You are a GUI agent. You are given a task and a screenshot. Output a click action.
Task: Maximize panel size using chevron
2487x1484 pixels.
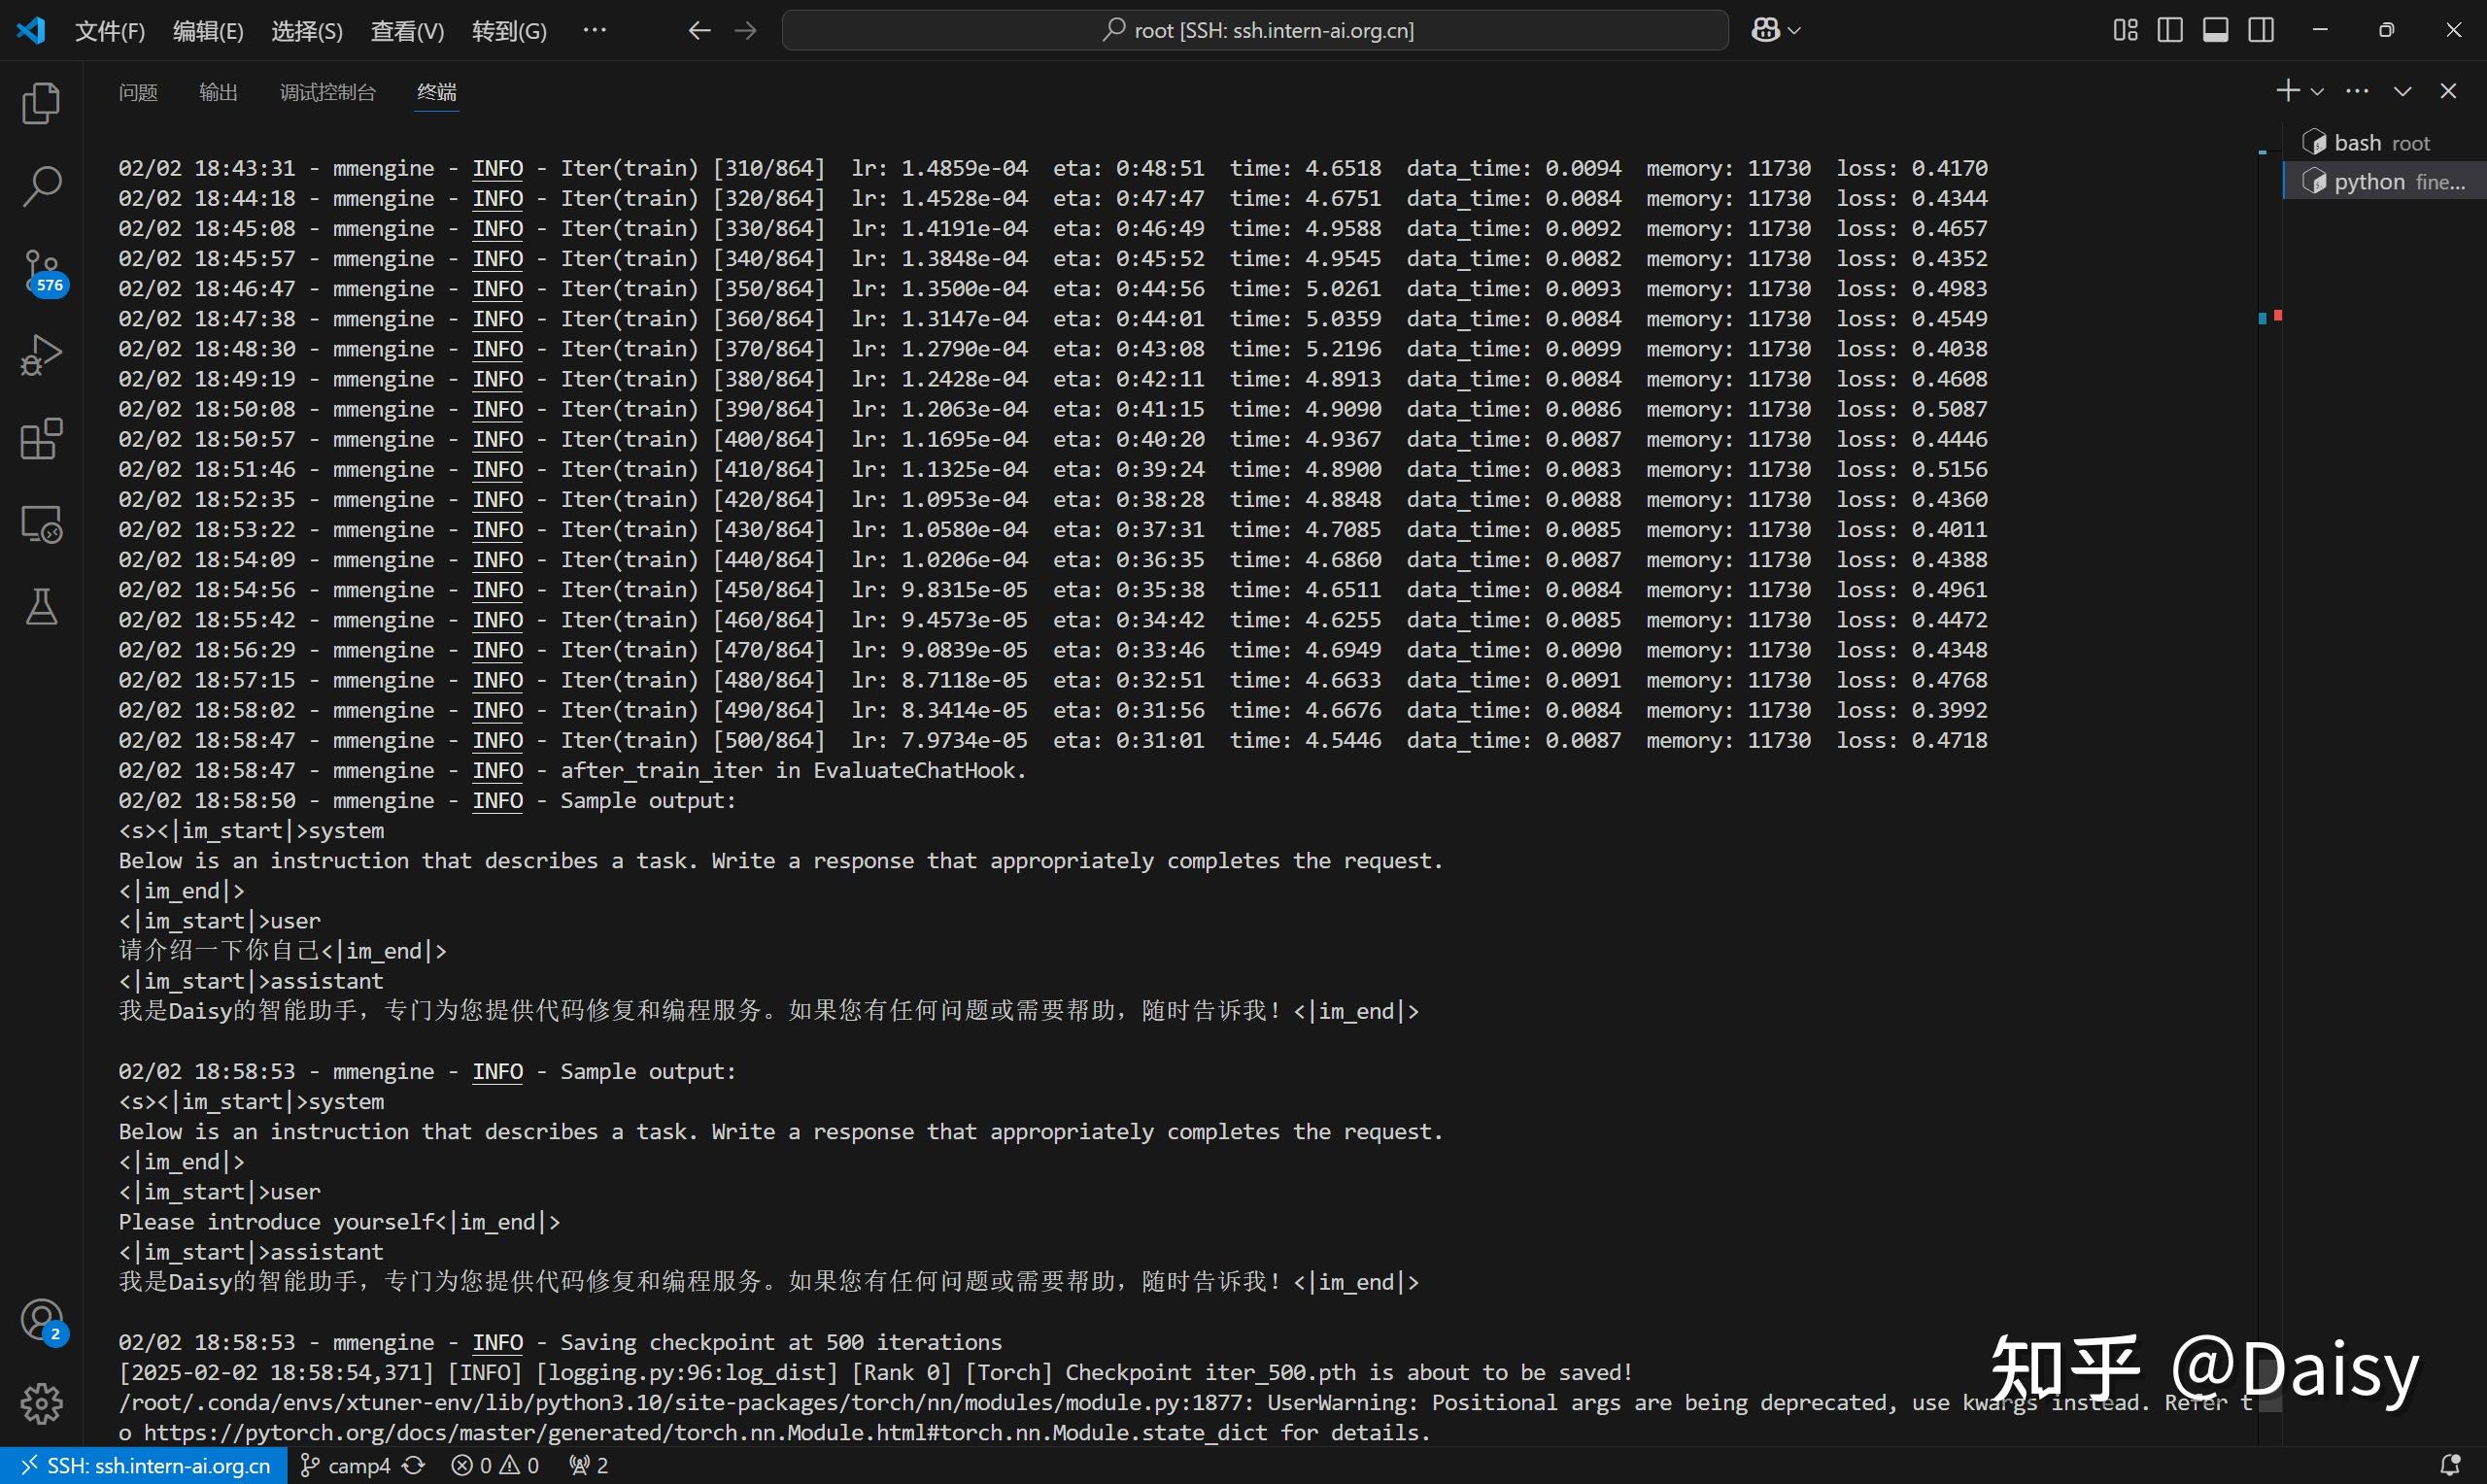[x=2402, y=92]
